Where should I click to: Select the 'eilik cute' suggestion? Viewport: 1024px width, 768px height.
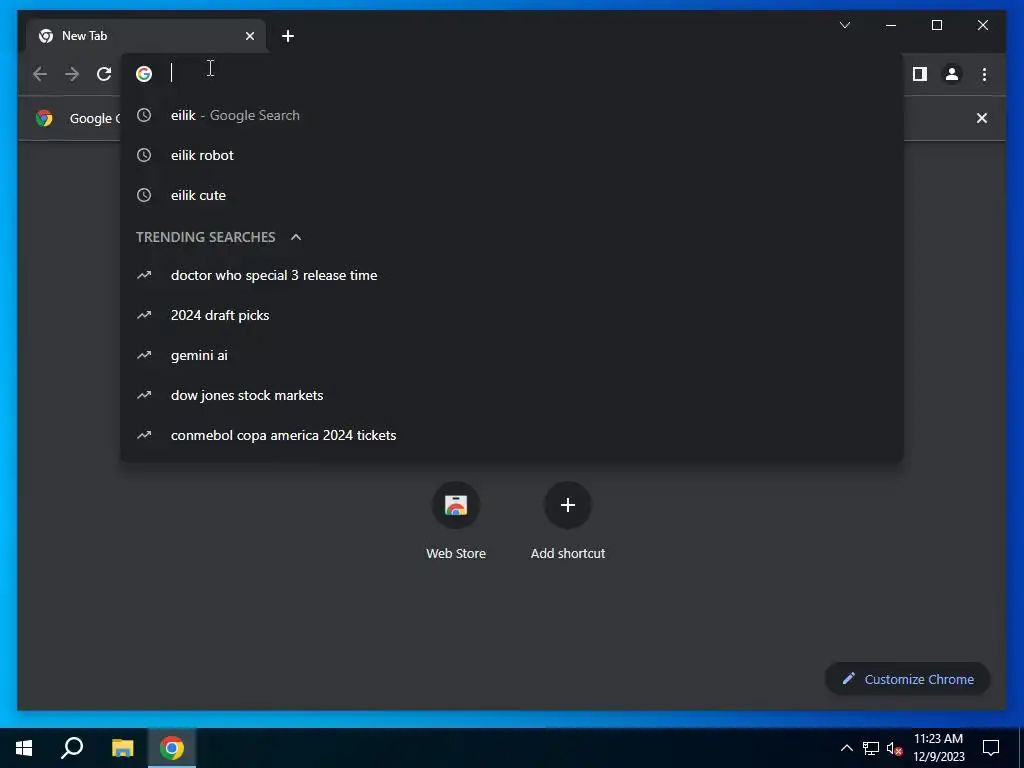pos(512,195)
